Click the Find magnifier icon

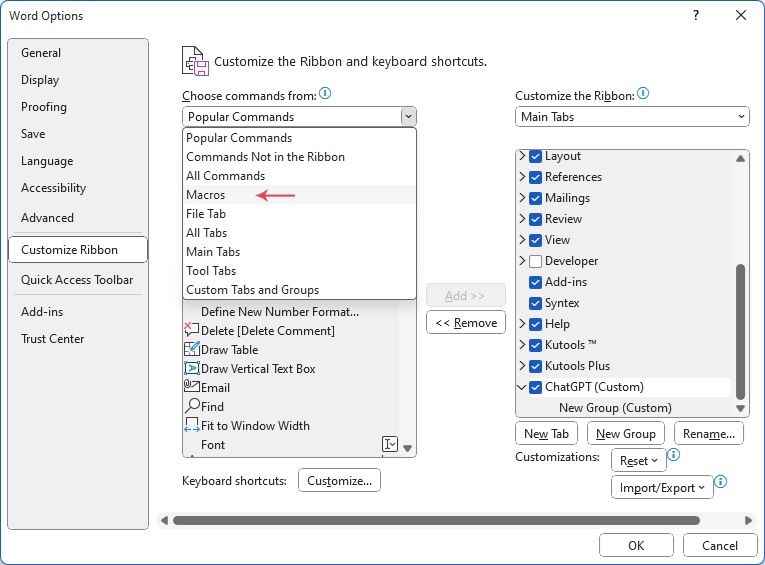pos(192,406)
